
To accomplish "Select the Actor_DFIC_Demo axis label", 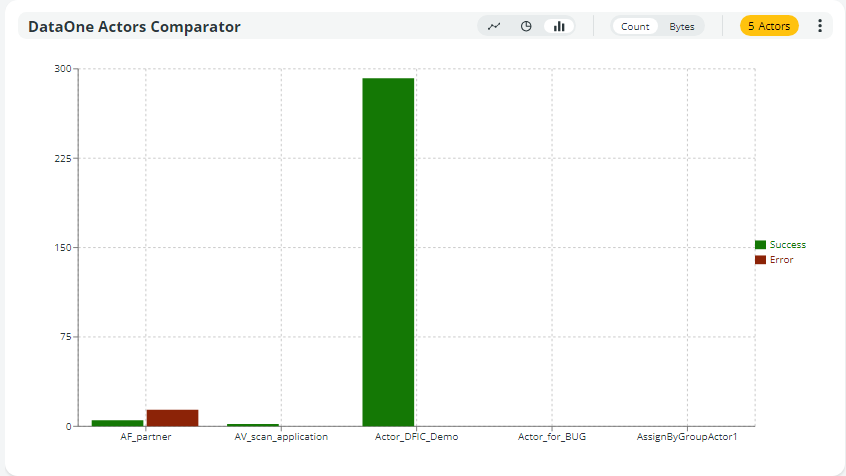I will pyautogui.click(x=416, y=437).
